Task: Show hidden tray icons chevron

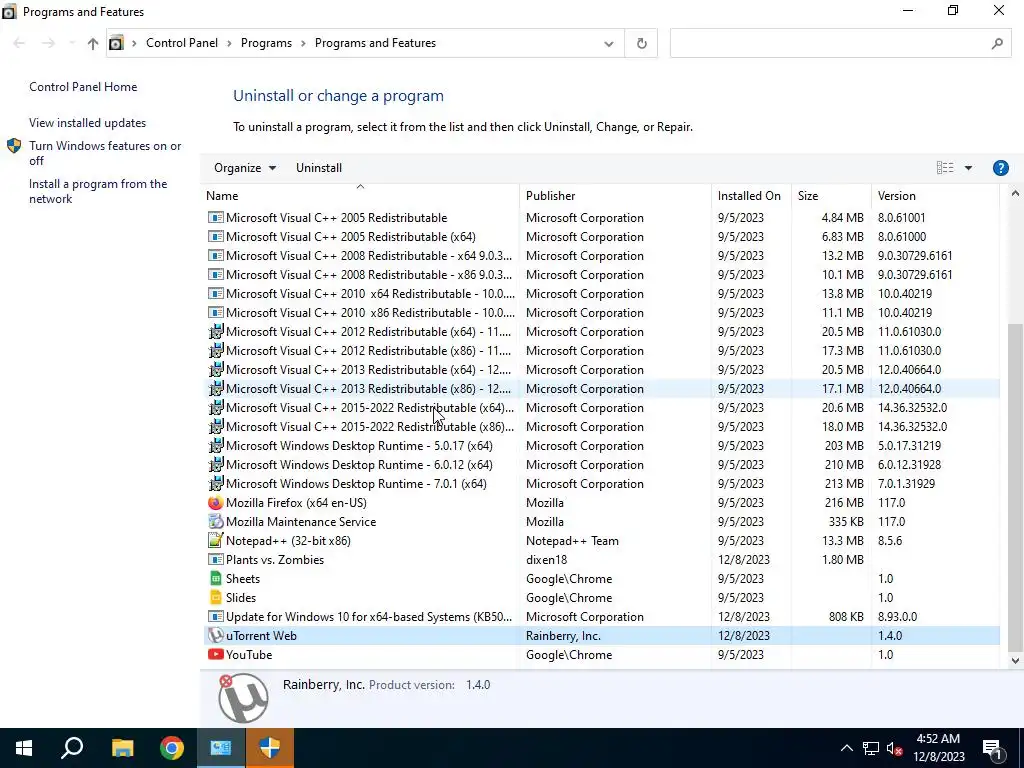Action: click(x=846, y=748)
